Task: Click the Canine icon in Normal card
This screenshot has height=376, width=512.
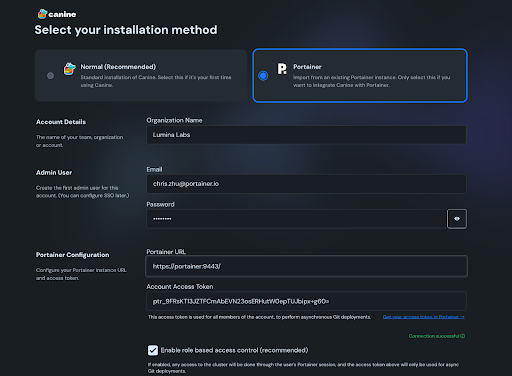Action: pos(69,69)
